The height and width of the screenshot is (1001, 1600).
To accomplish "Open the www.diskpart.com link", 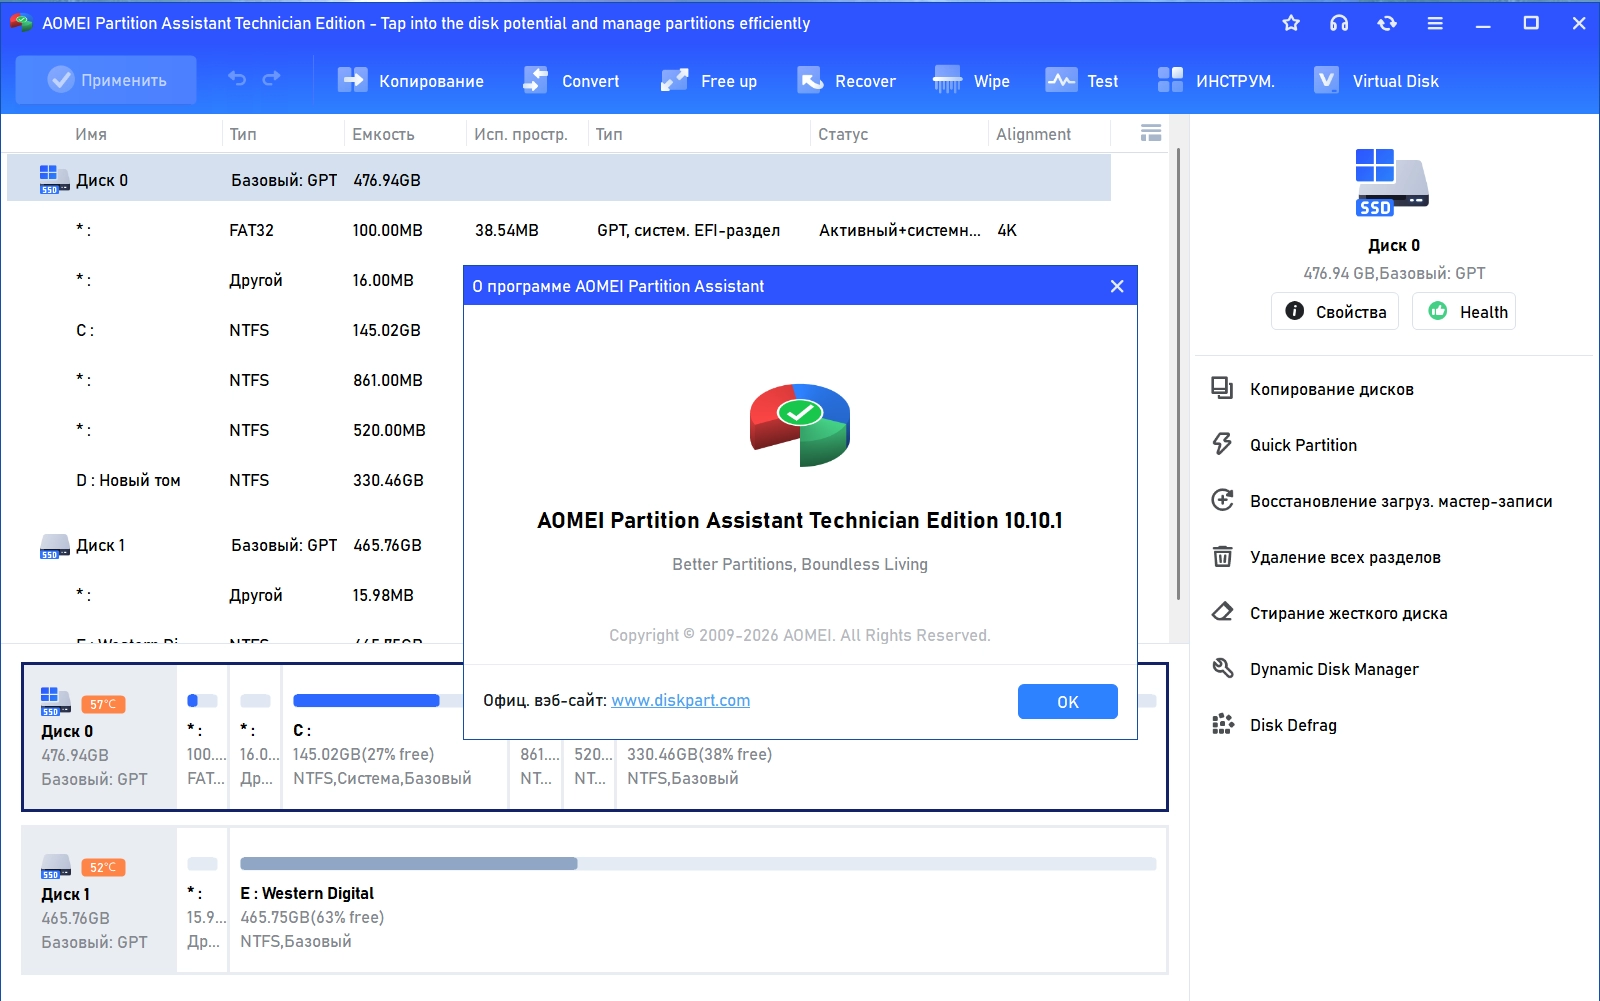I will point(680,700).
